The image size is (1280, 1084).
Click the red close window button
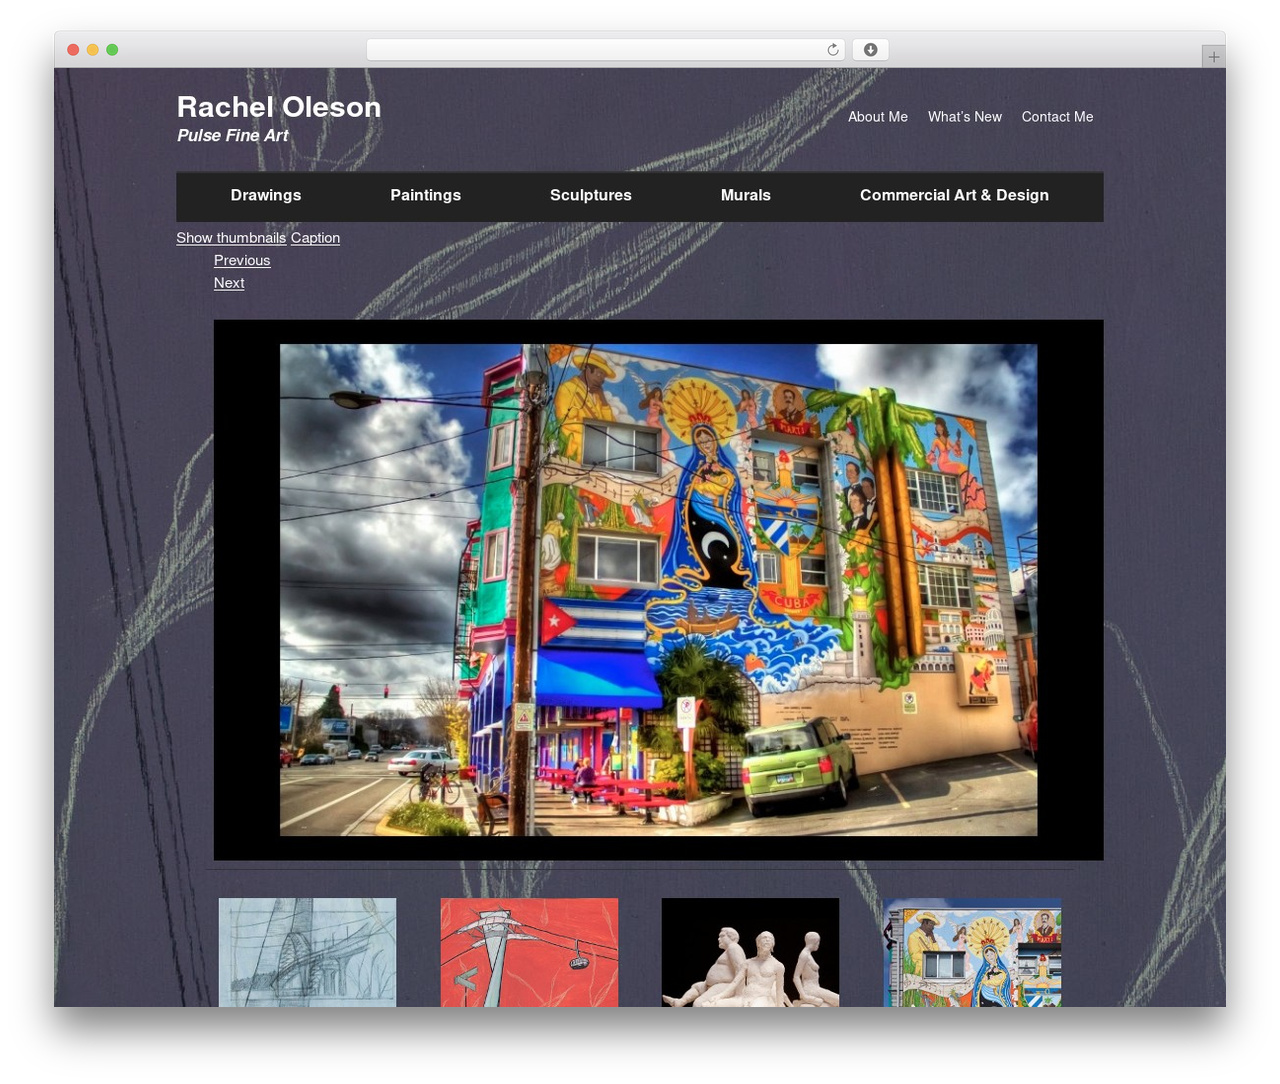click(x=73, y=50)
